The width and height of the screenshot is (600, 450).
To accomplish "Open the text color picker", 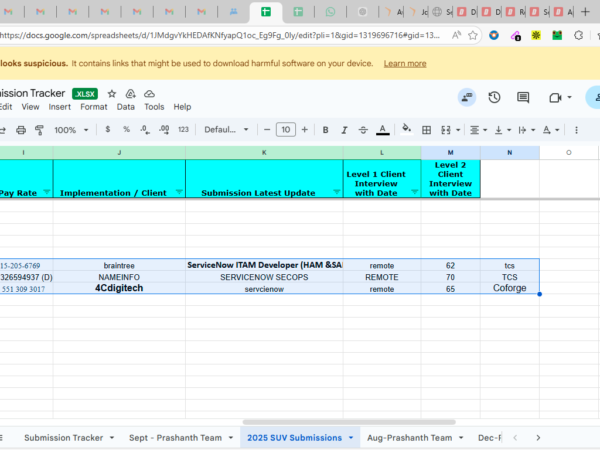I will point(382,129).
